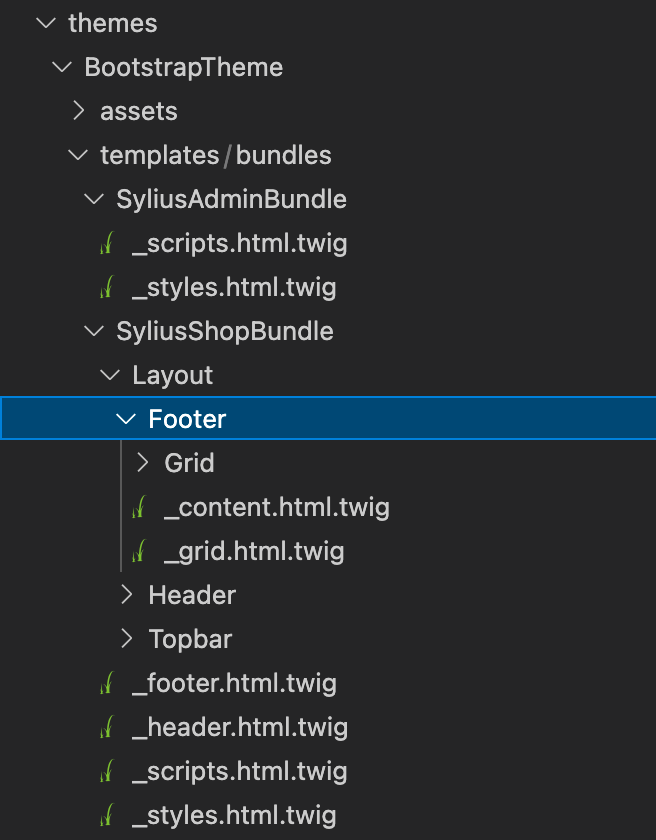Image resolution: width=656 pixels, height=840 pixels.
Task: Collapse the BootstrapTheme folder chevron
Action: (x=62, y=66)
